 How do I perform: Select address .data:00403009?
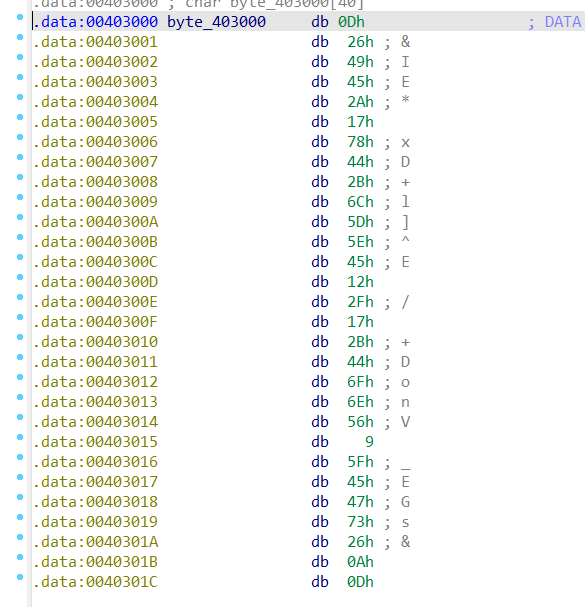pyautogui.click(x=95, y=202)
